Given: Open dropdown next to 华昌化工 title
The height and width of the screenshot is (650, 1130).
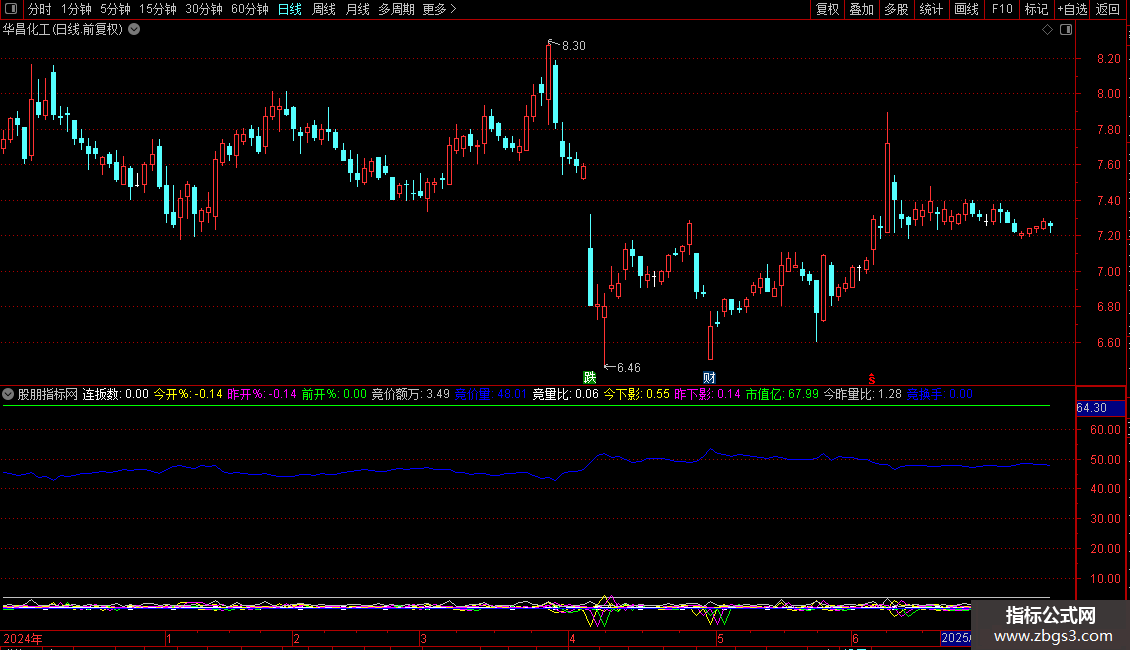Looking at the screenshot, I should coord(134,30).
